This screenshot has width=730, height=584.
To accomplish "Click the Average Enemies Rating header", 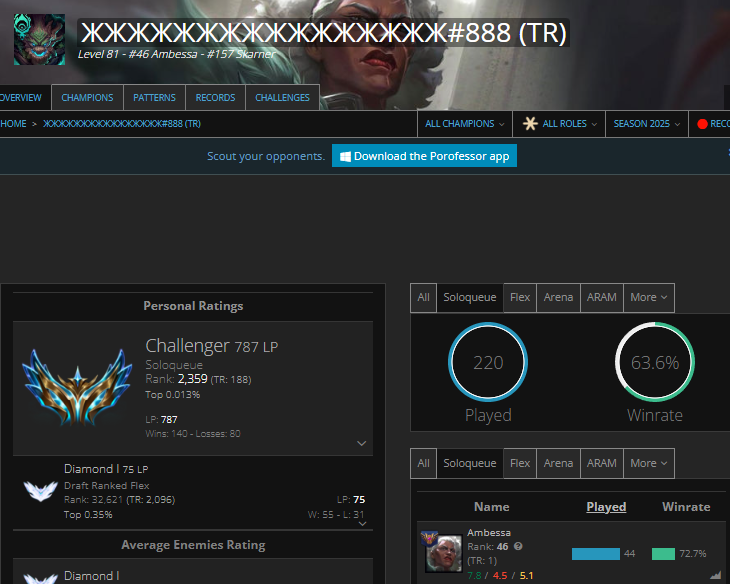I will tap(193, 545).
